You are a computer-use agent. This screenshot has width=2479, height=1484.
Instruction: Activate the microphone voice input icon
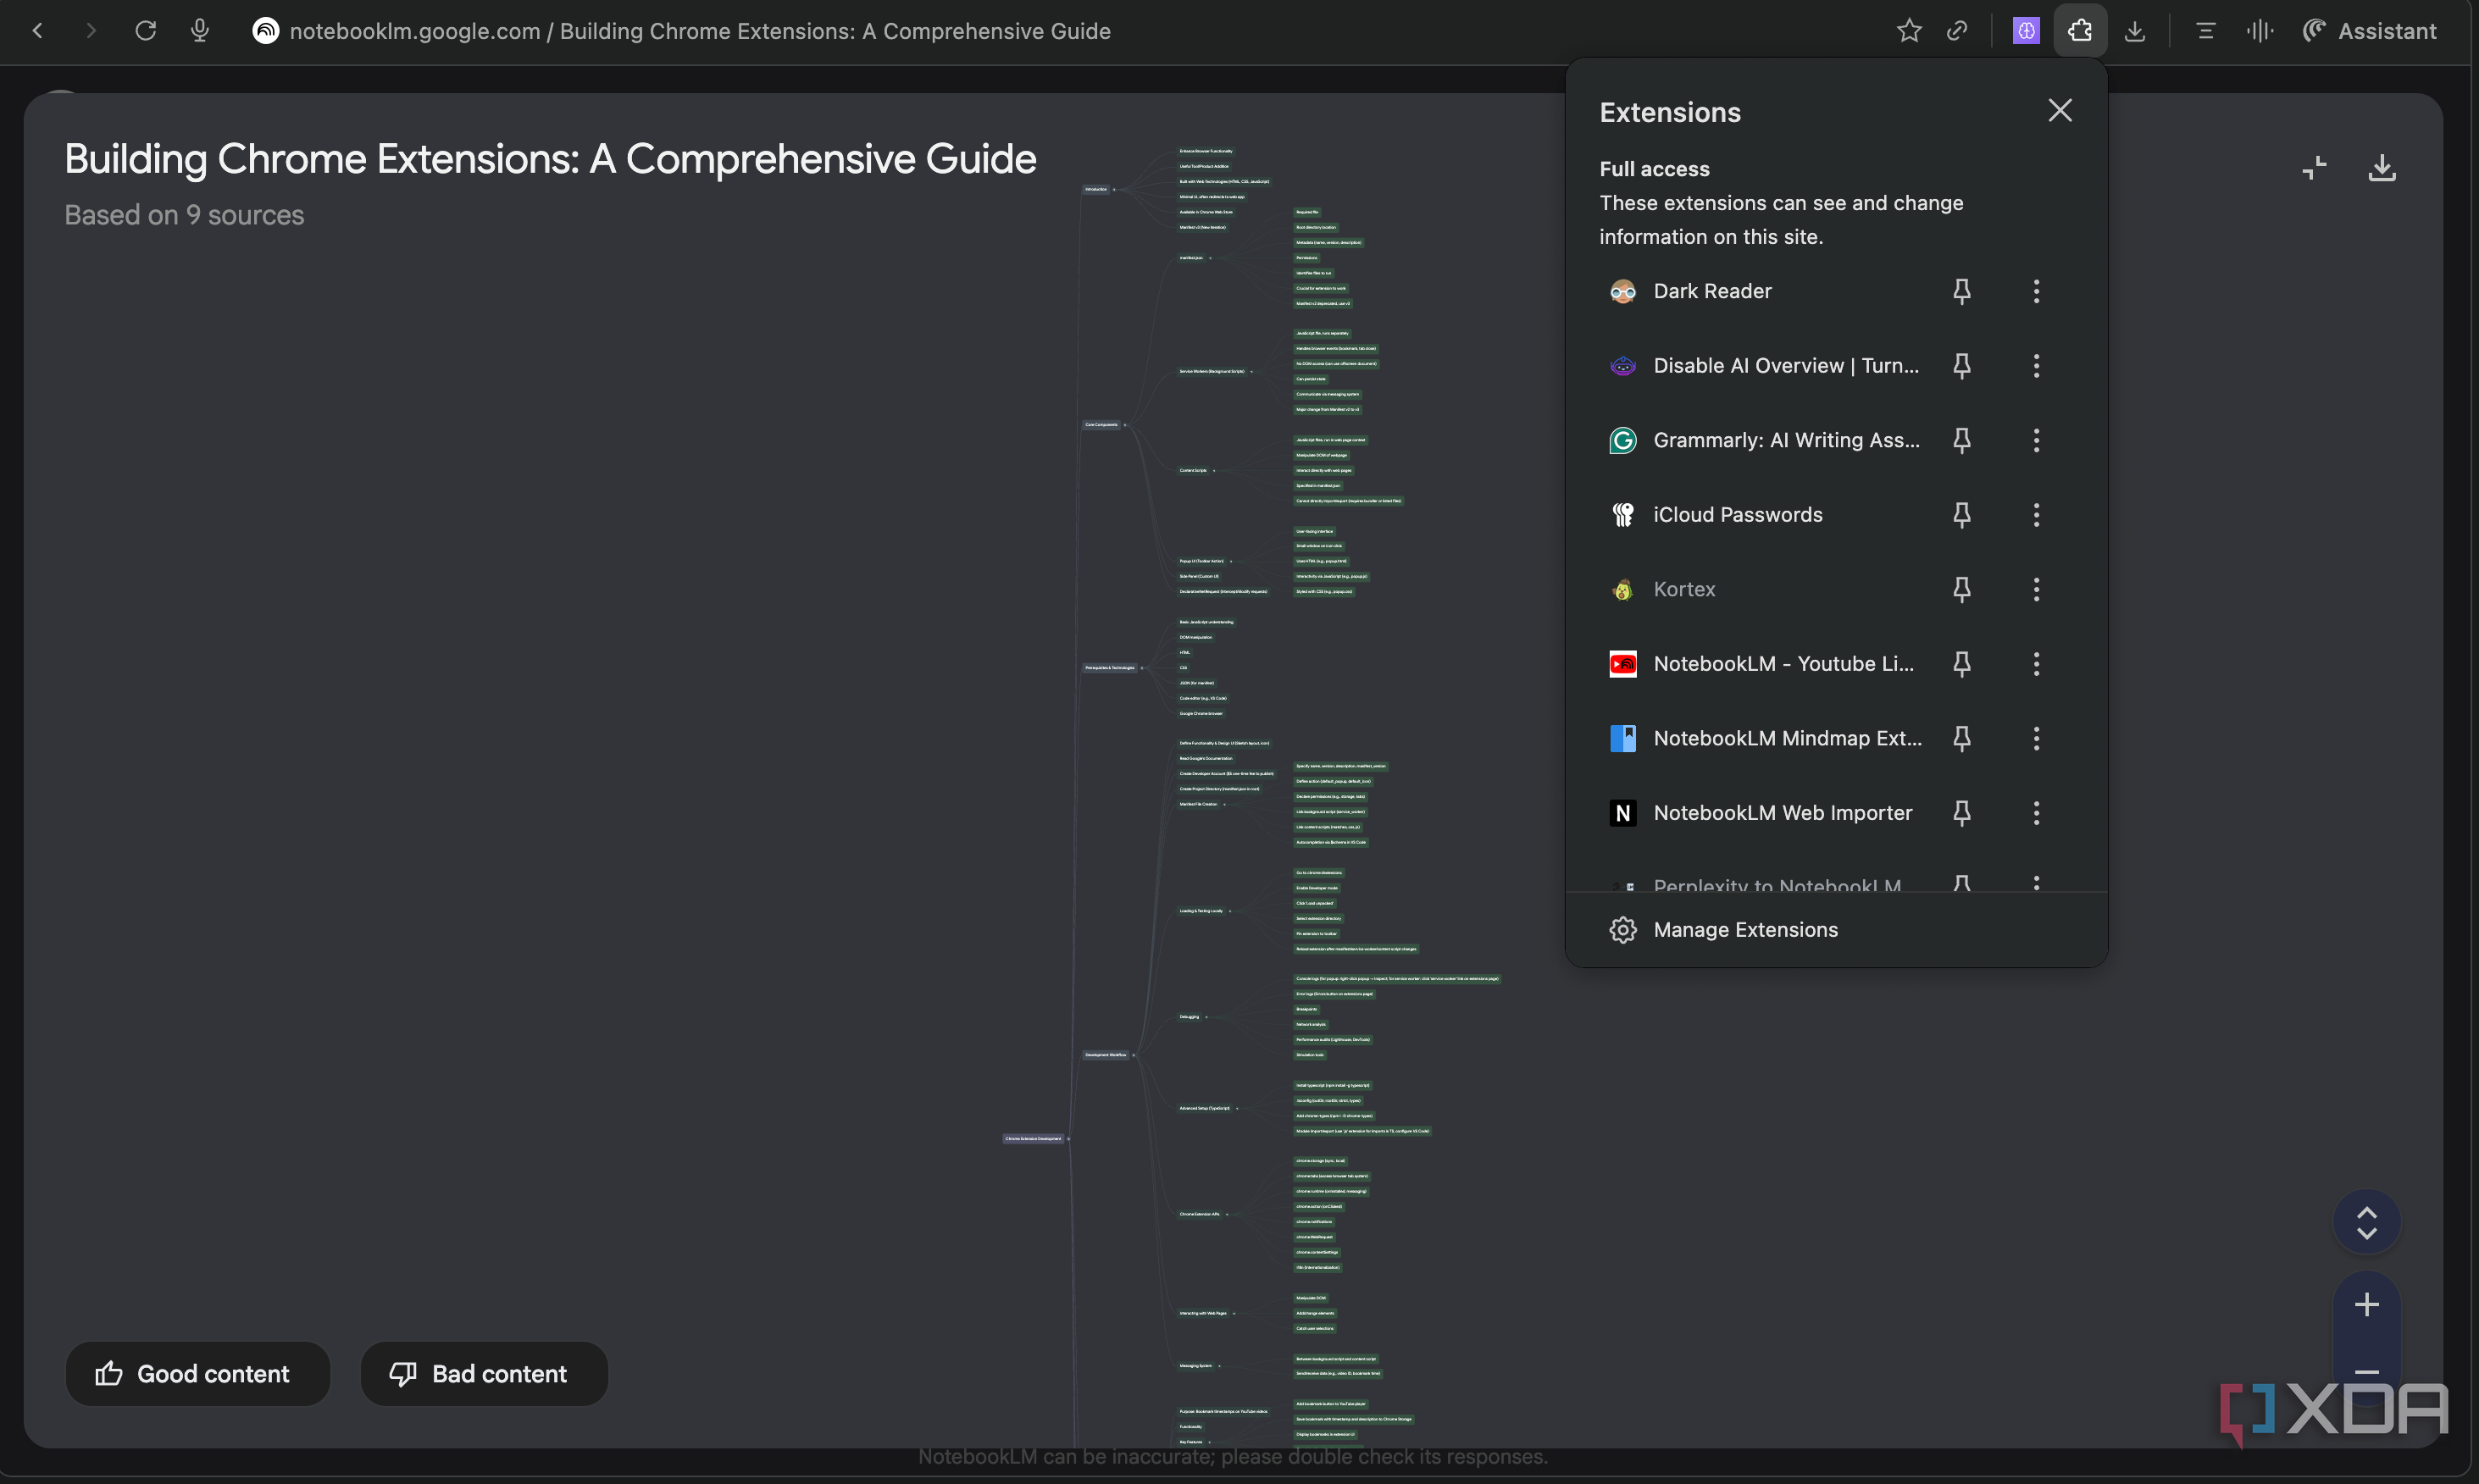pos(200,31)
